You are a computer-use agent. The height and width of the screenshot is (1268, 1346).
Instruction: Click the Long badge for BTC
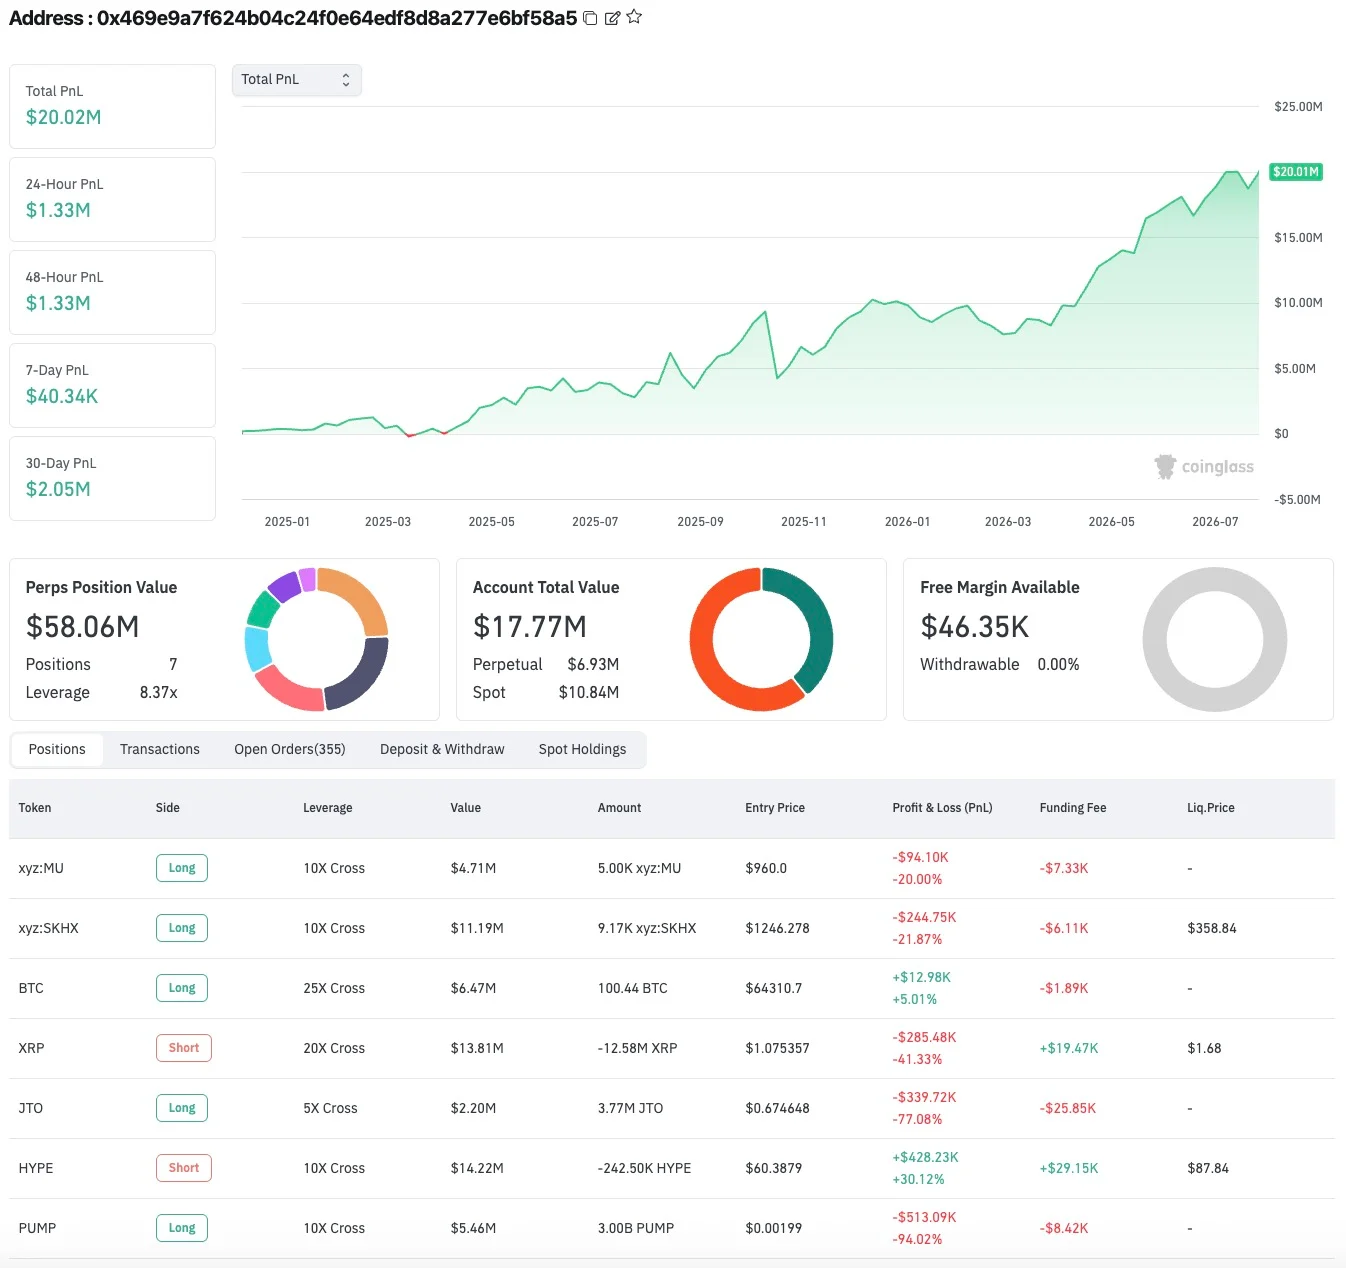pyautogui.click(x=182, y=988)
